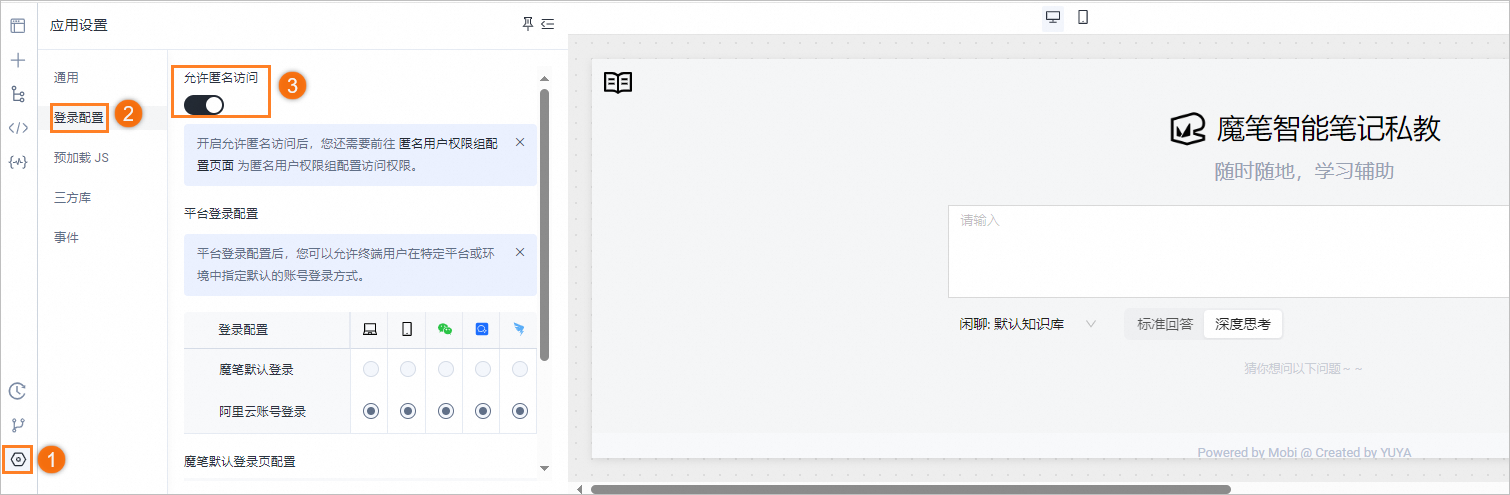The image size is (1510, 495).
Task: Click the 随时随地，学习辅助 subtitle text
Action: (x=1304, y=171)
